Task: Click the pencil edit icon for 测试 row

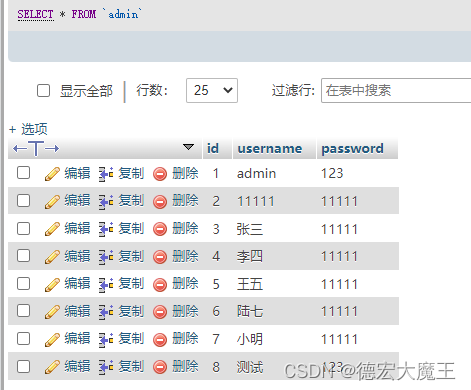Action: (52, 367)
